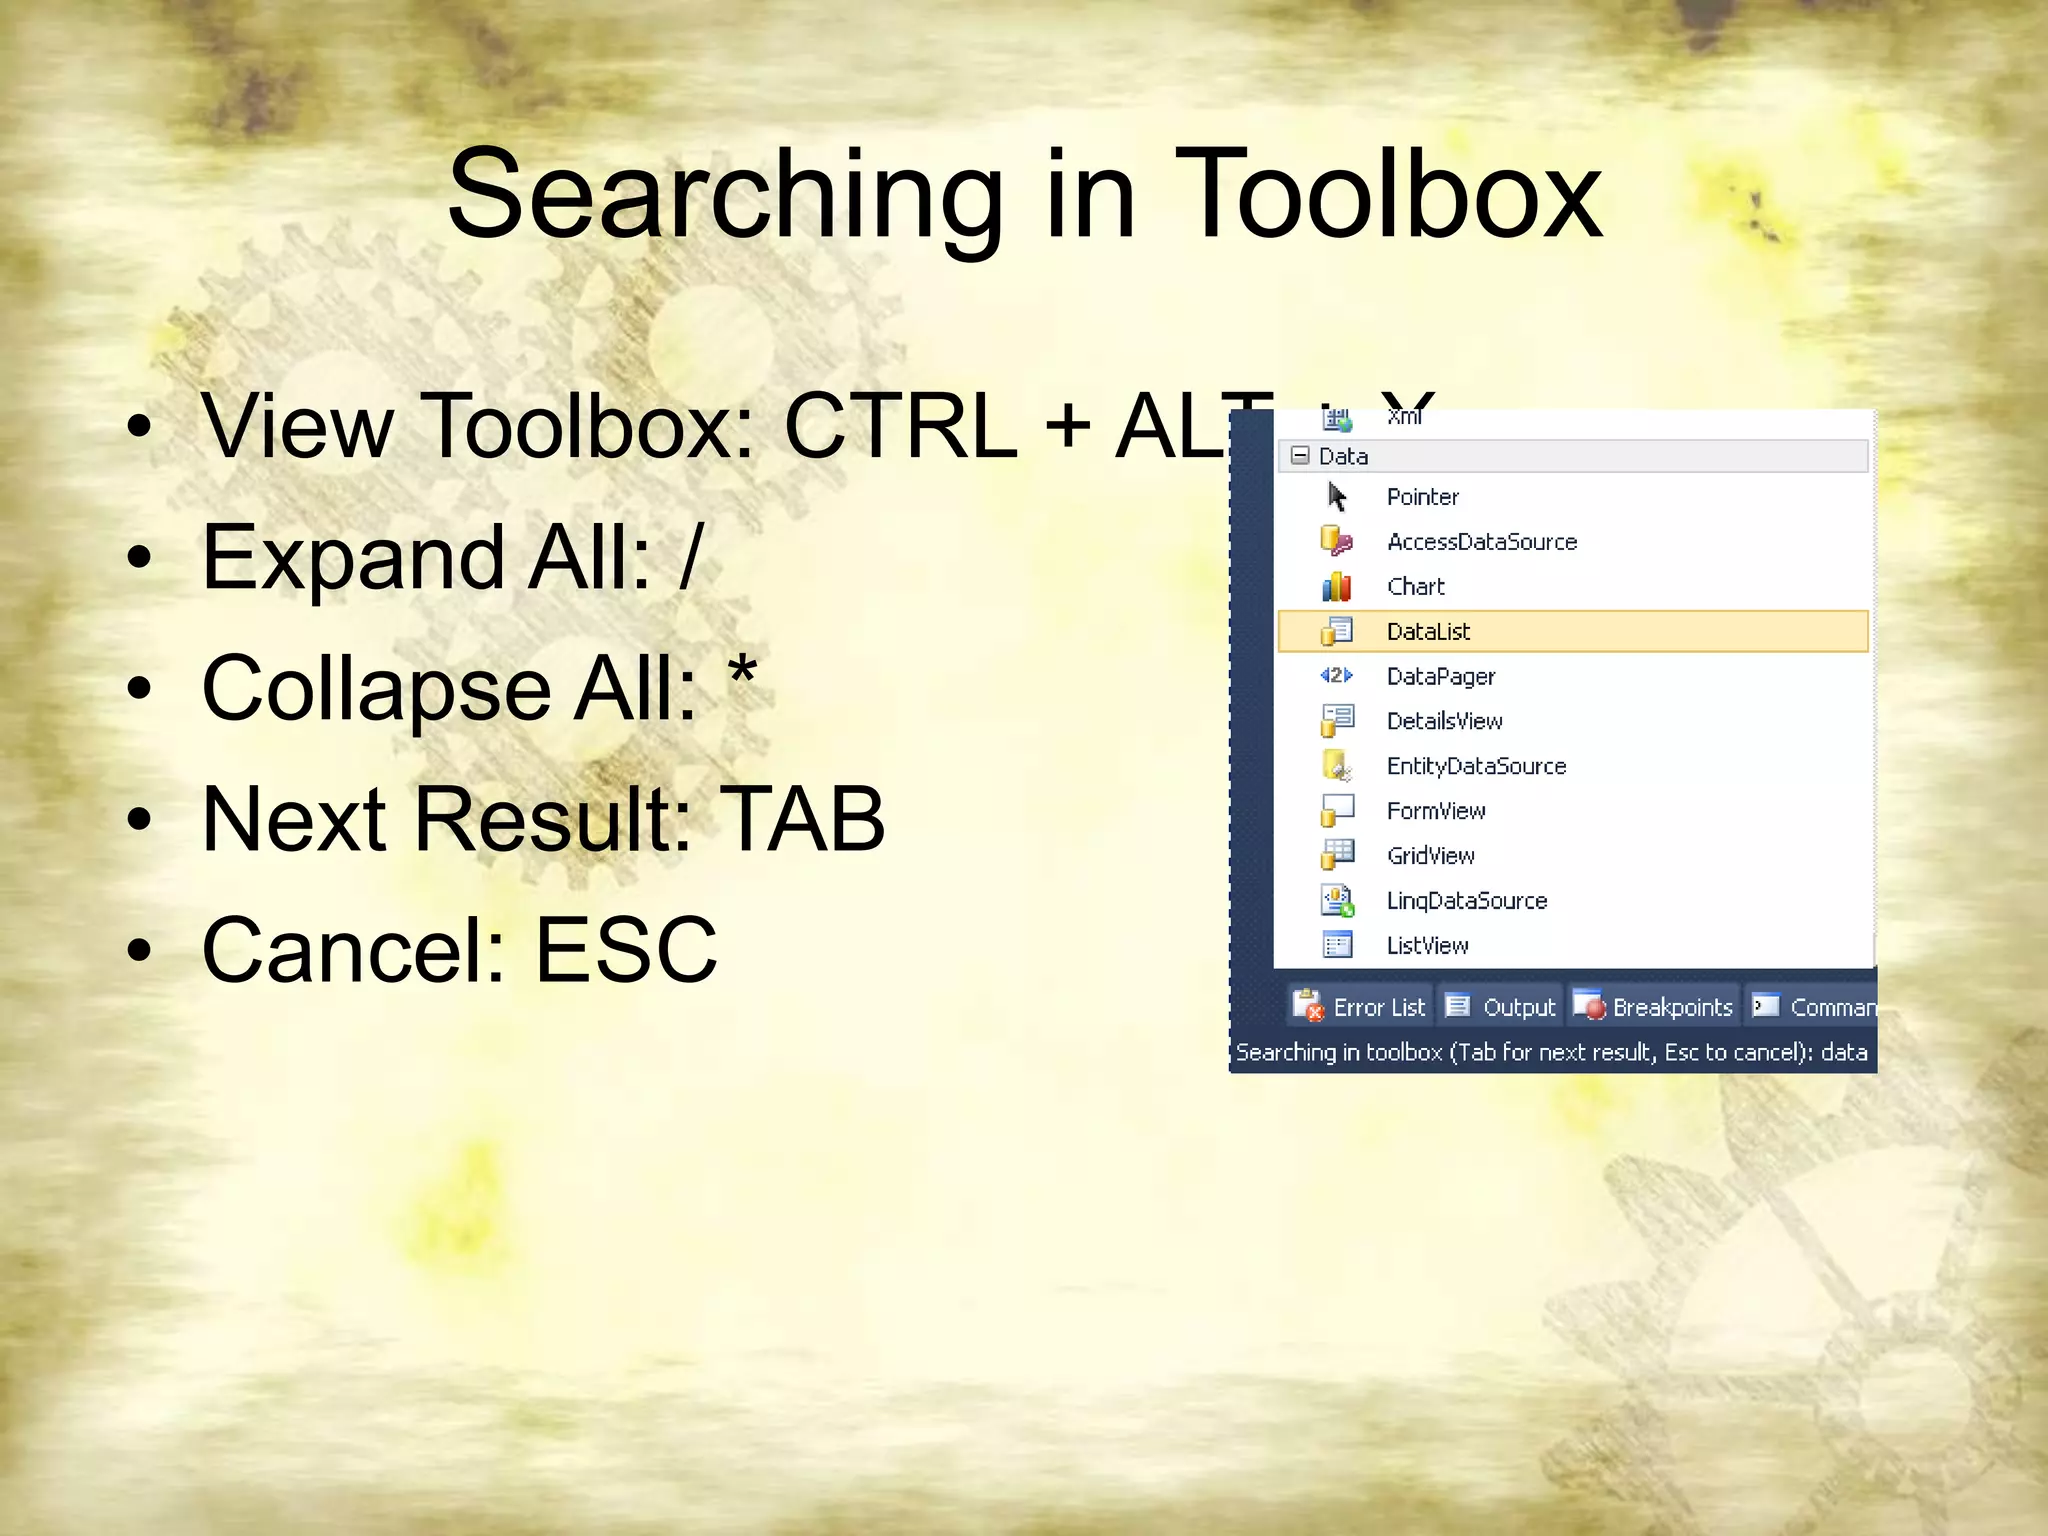Screen dimensions: 2048x1536
Task: Click the AccessDataSource icon
Action: pyautogui.click(x=1337, y=541)
